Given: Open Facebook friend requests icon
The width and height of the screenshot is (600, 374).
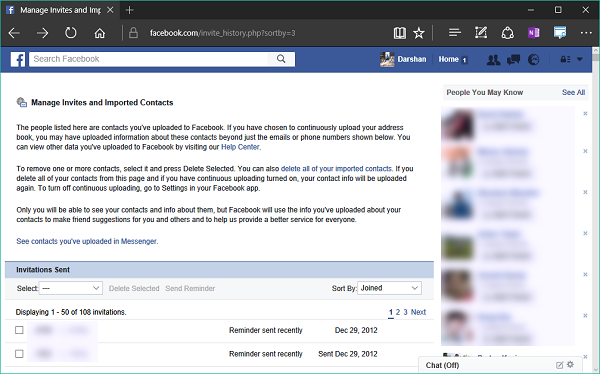Looking at the screenshot, I should tap(493, 59).
